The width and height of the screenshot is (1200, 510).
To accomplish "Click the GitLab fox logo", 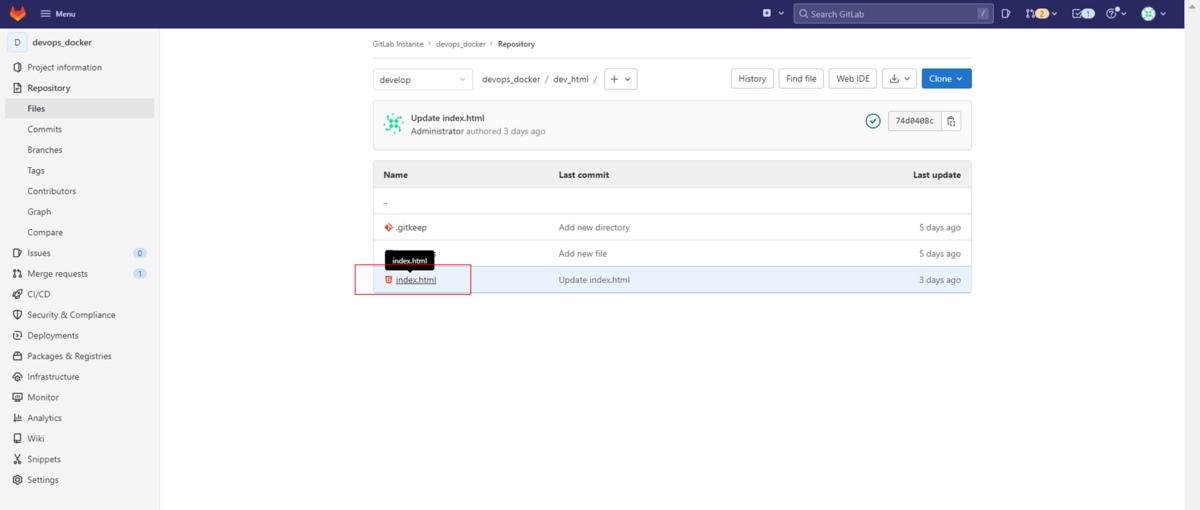I will tap(18, 14).
